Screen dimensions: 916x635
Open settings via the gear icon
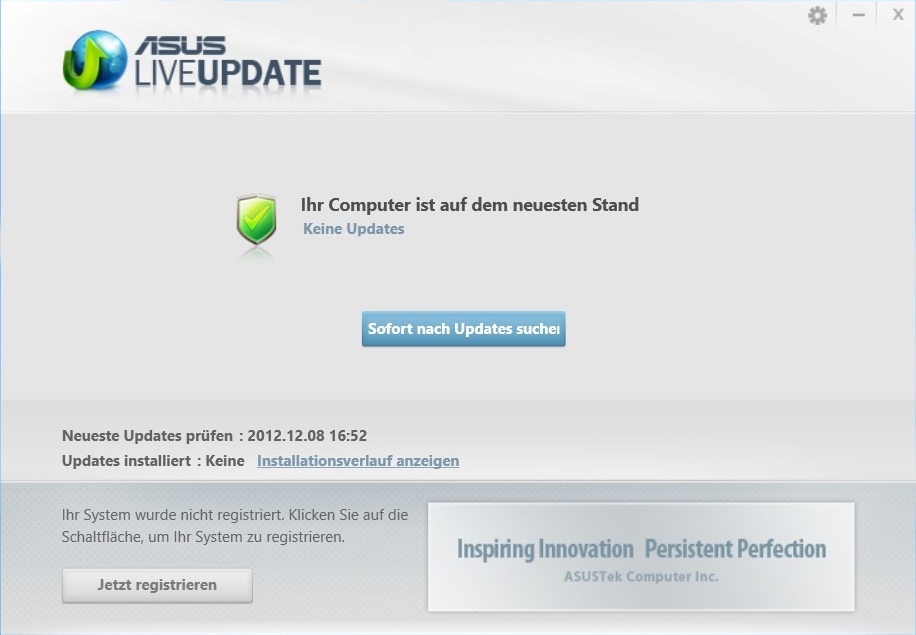[x=817, y=15]
